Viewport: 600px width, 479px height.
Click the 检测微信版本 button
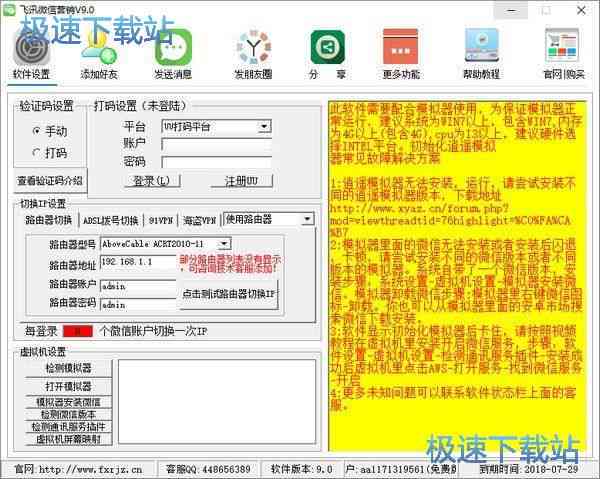68,414
